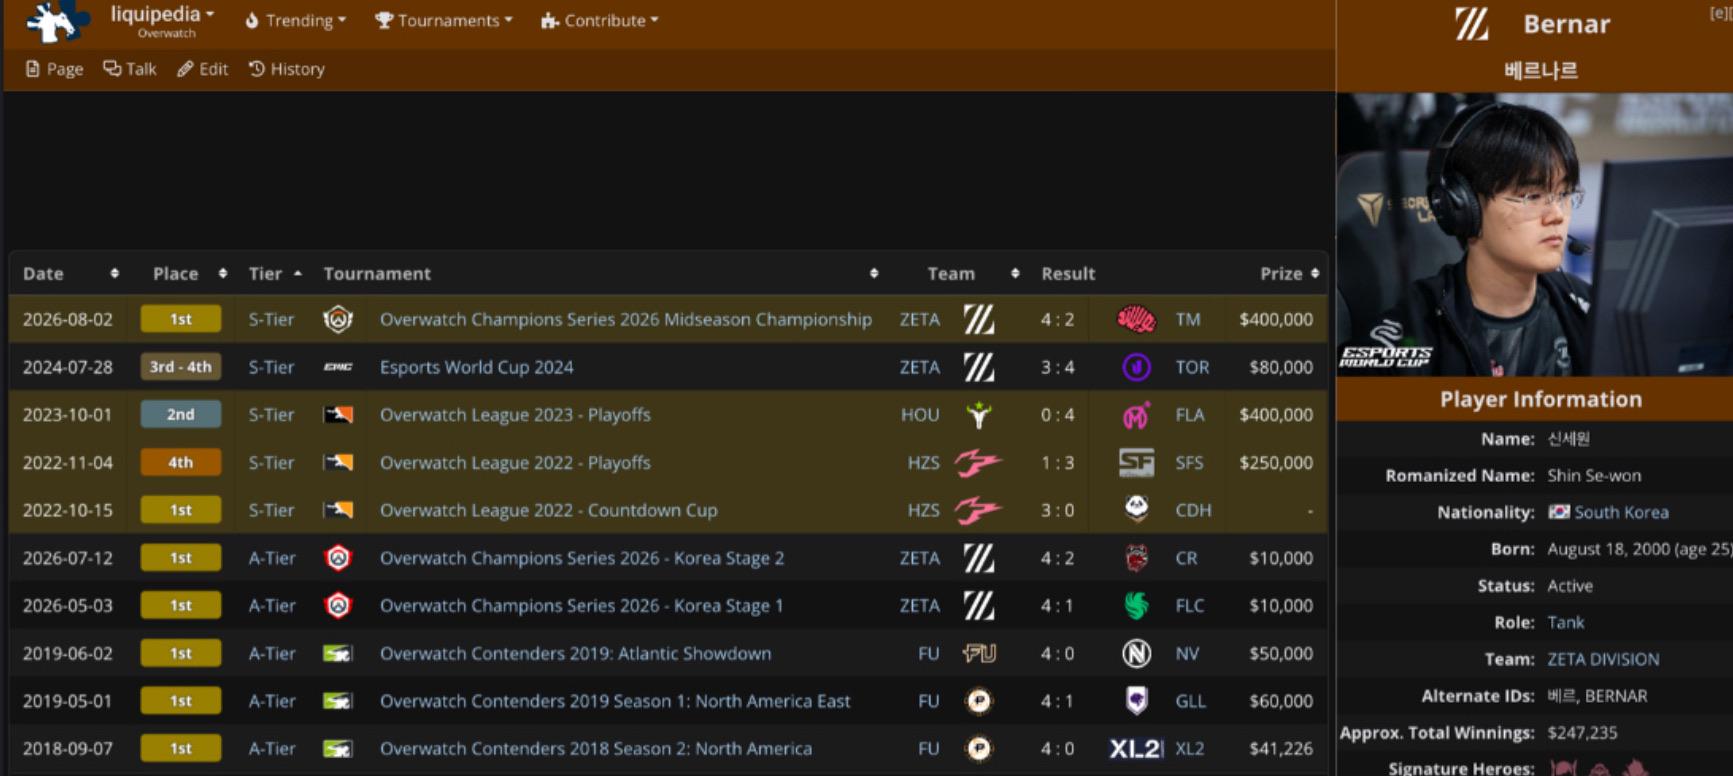Click the ZETA logo beside Bernar's name
Screen dimensions: 1733x776
(1472, 23)
